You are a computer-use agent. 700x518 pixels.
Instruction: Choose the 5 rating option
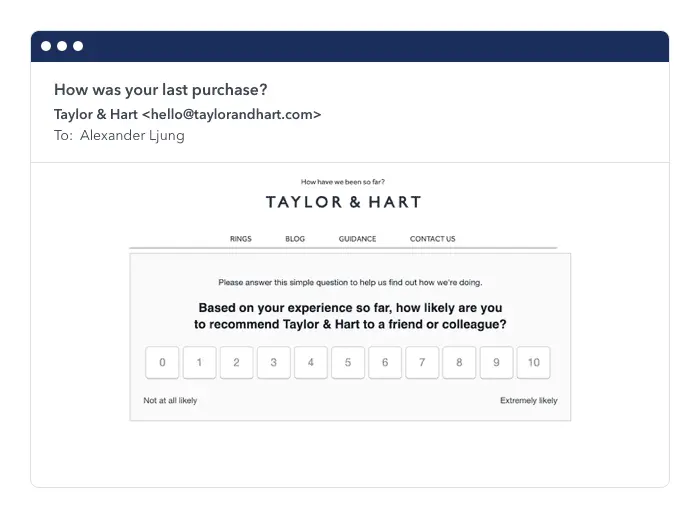(x=348, y=363)
